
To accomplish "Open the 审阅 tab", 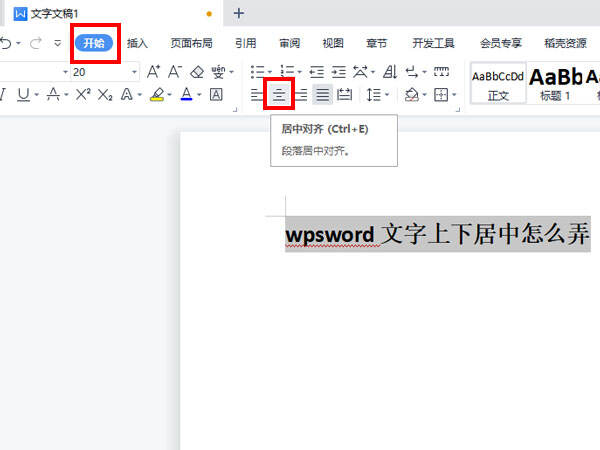I will (289, 43).
